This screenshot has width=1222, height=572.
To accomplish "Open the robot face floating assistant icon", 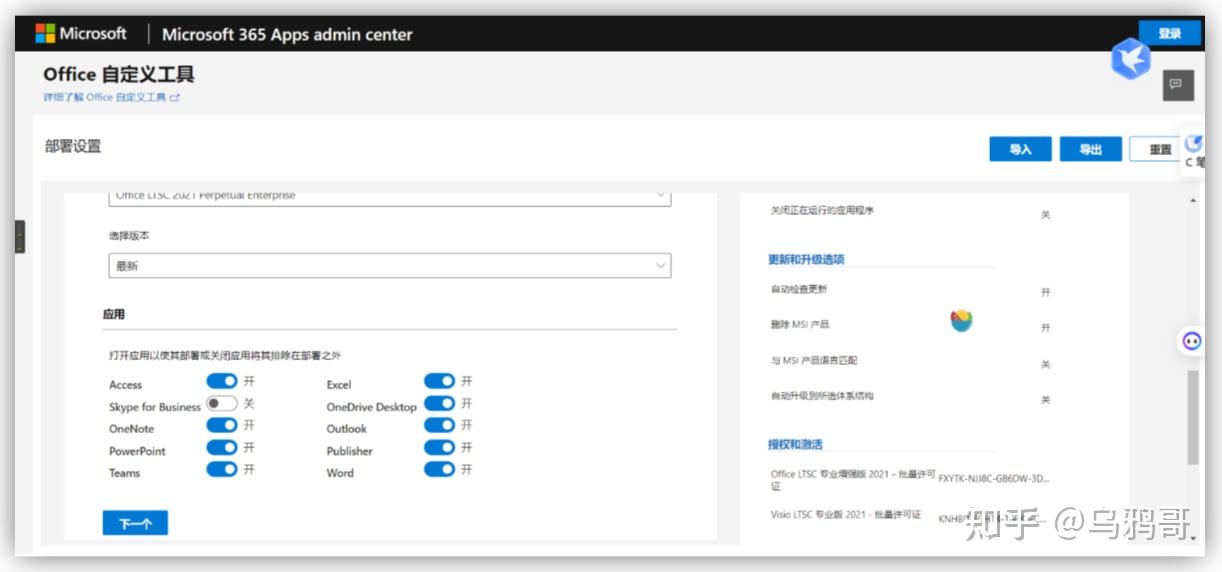I will pyautogui.click(x=1192, y=341).
